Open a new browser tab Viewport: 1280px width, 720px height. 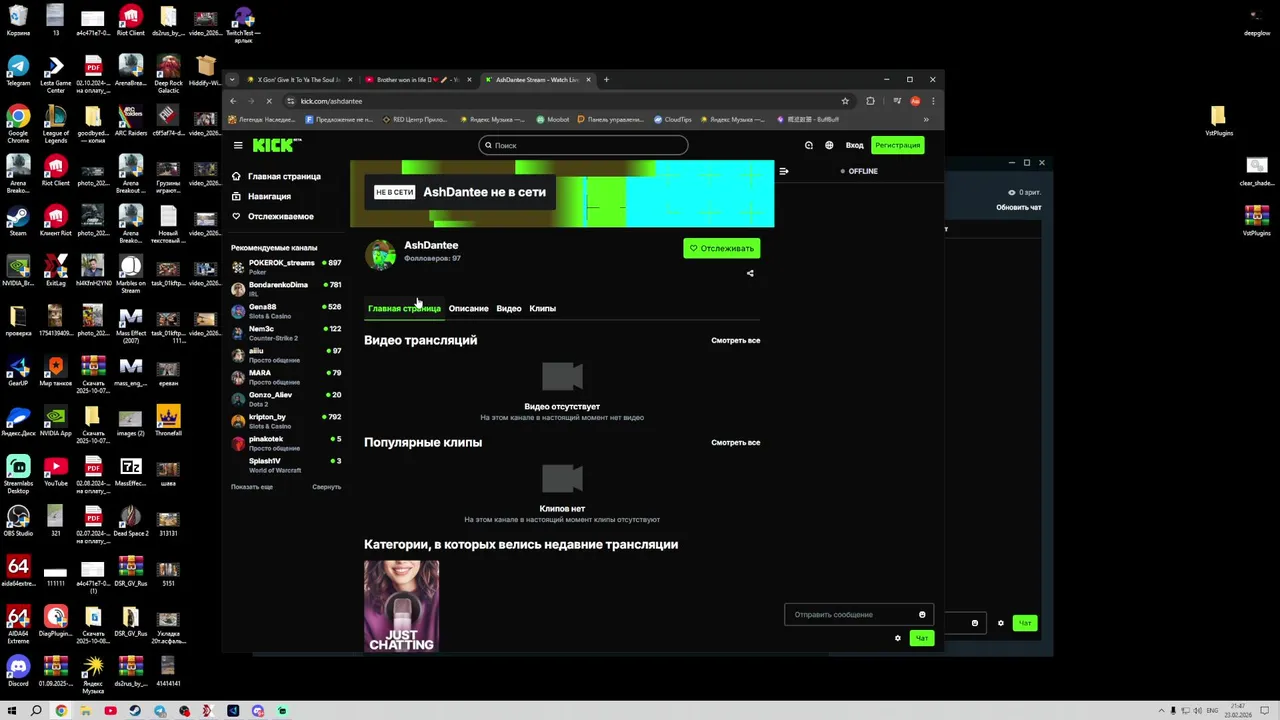pyautogui.click(x=606, y=79)
